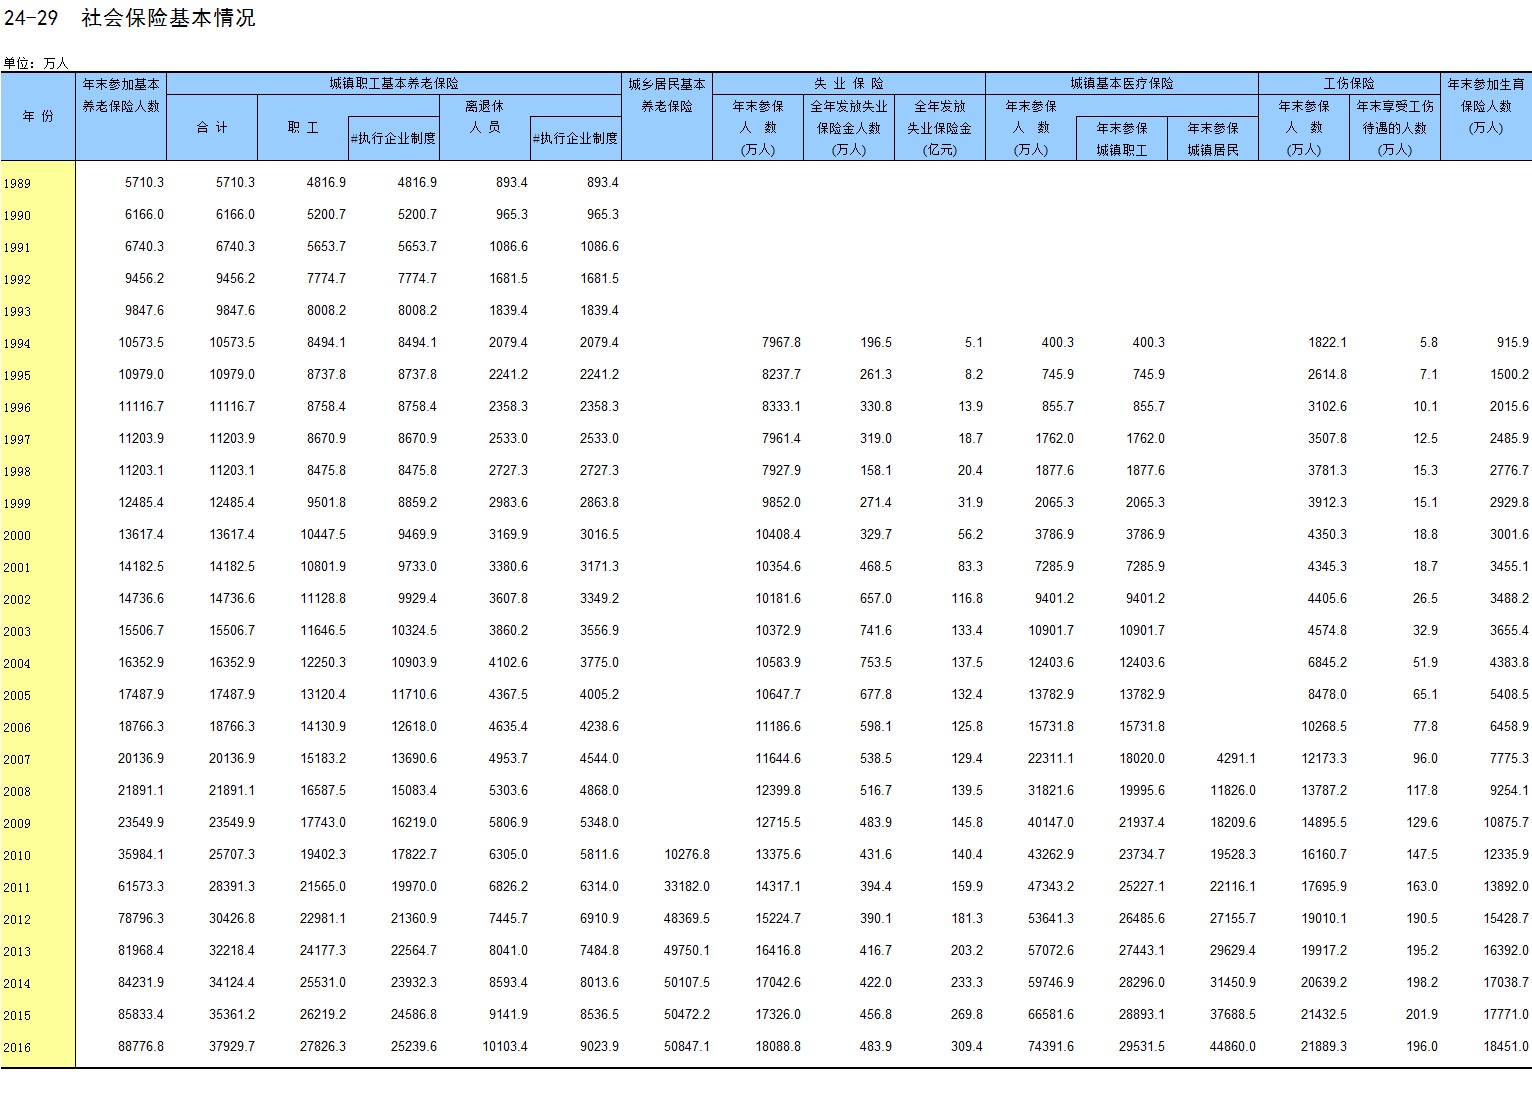
Task: Select value 21889.3 in the 2016 row
Action: (1324, 1047)
